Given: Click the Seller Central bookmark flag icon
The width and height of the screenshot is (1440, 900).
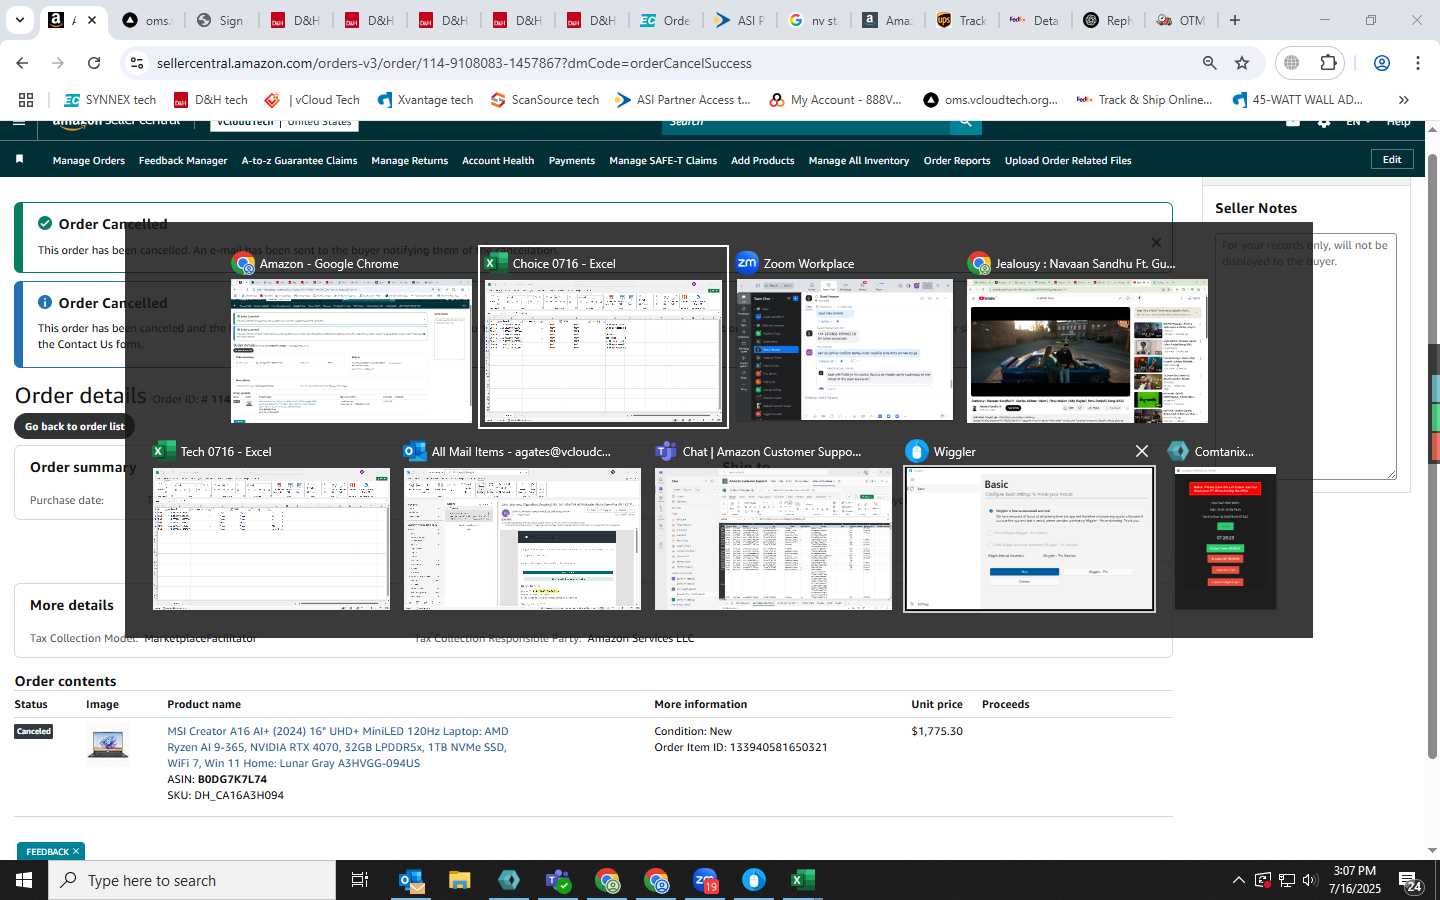Looking at the screenshot, I should pos(19,160).
